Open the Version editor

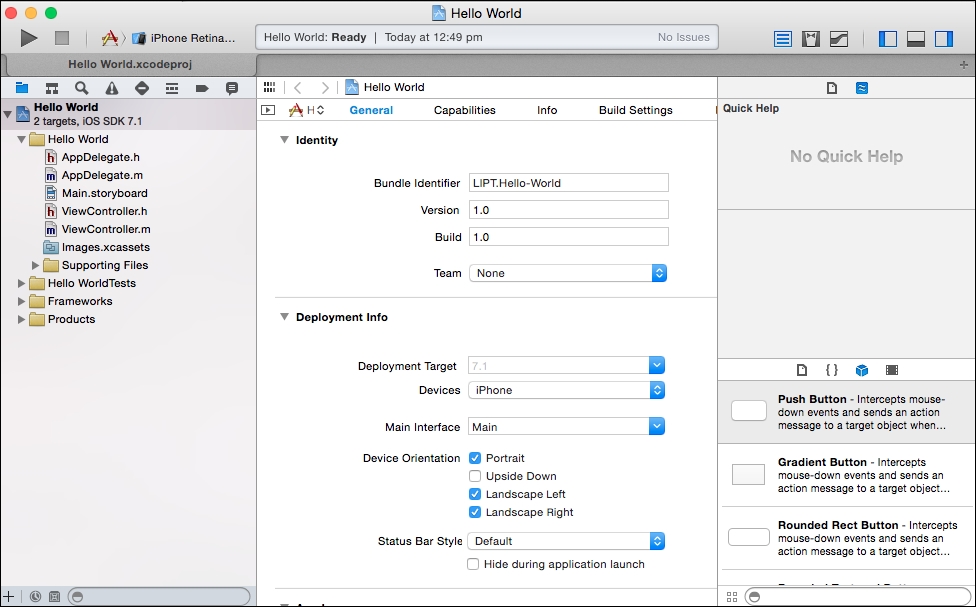click(x=840, y=38)
